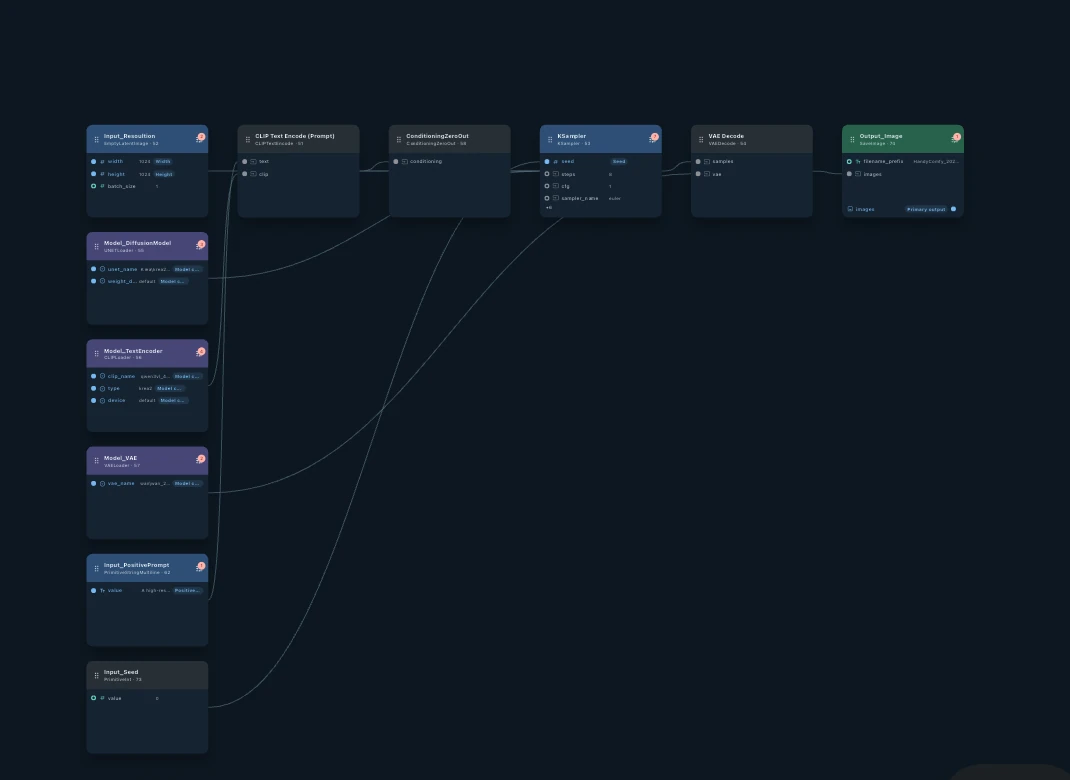
Task: Open the unet_name model value field
Action: click(x=155, y=270)
